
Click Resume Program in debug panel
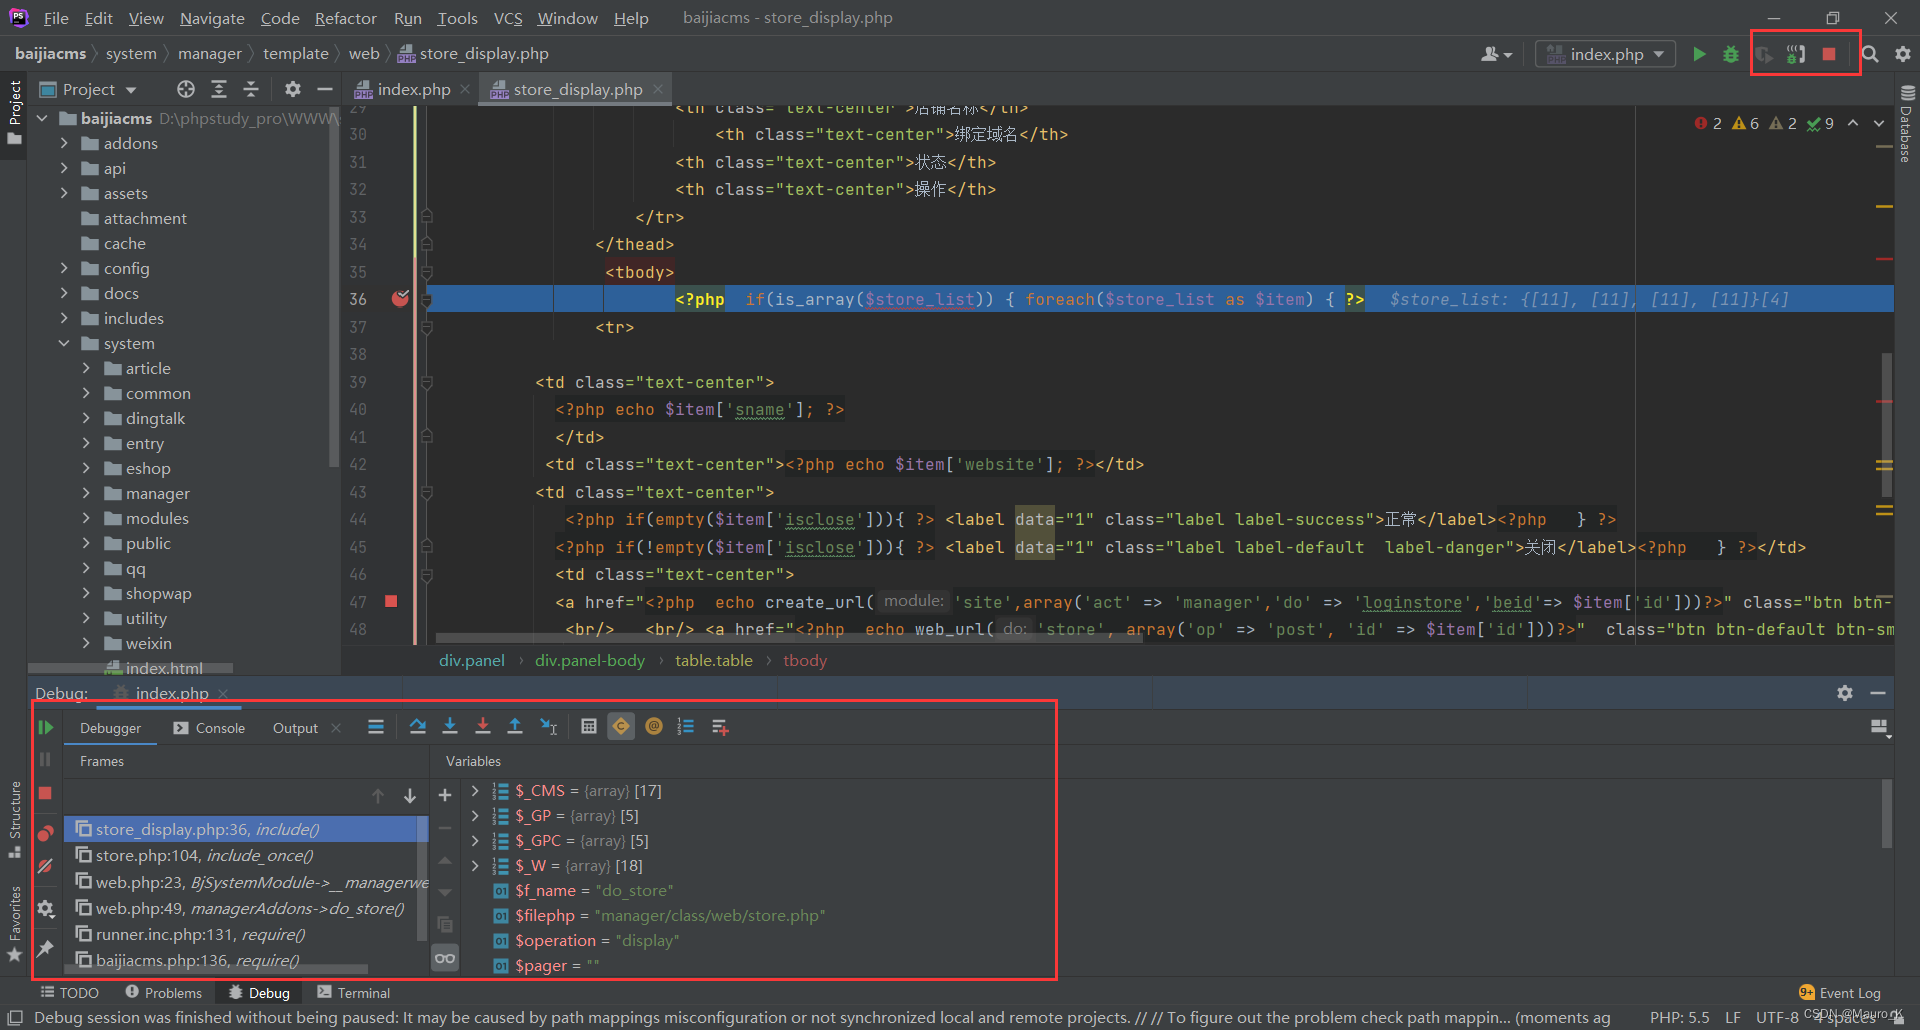coord(46,727)
